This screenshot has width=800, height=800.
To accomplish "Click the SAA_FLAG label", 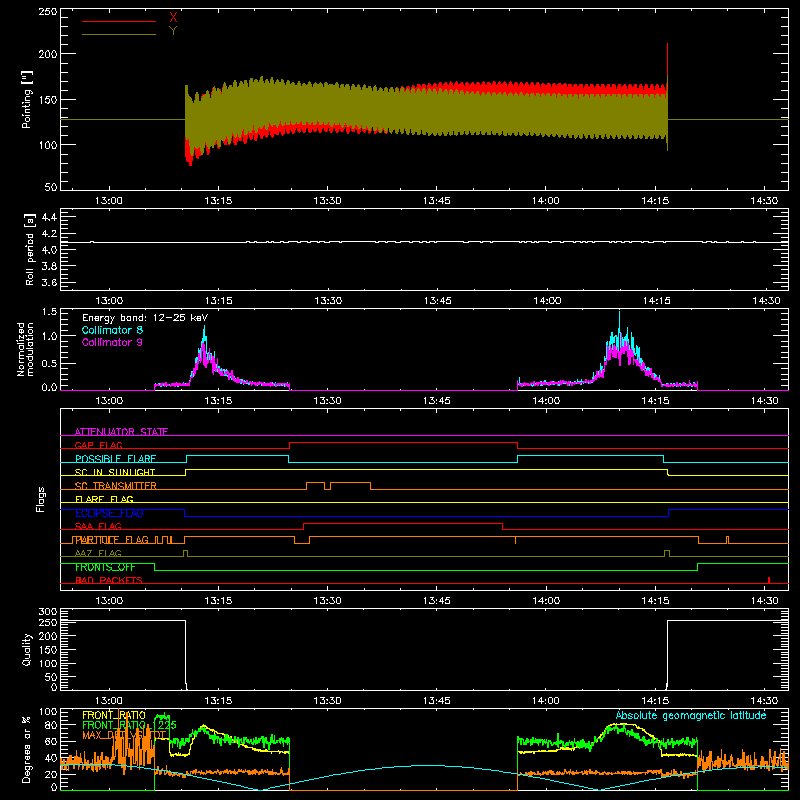I will click(98, 526).
